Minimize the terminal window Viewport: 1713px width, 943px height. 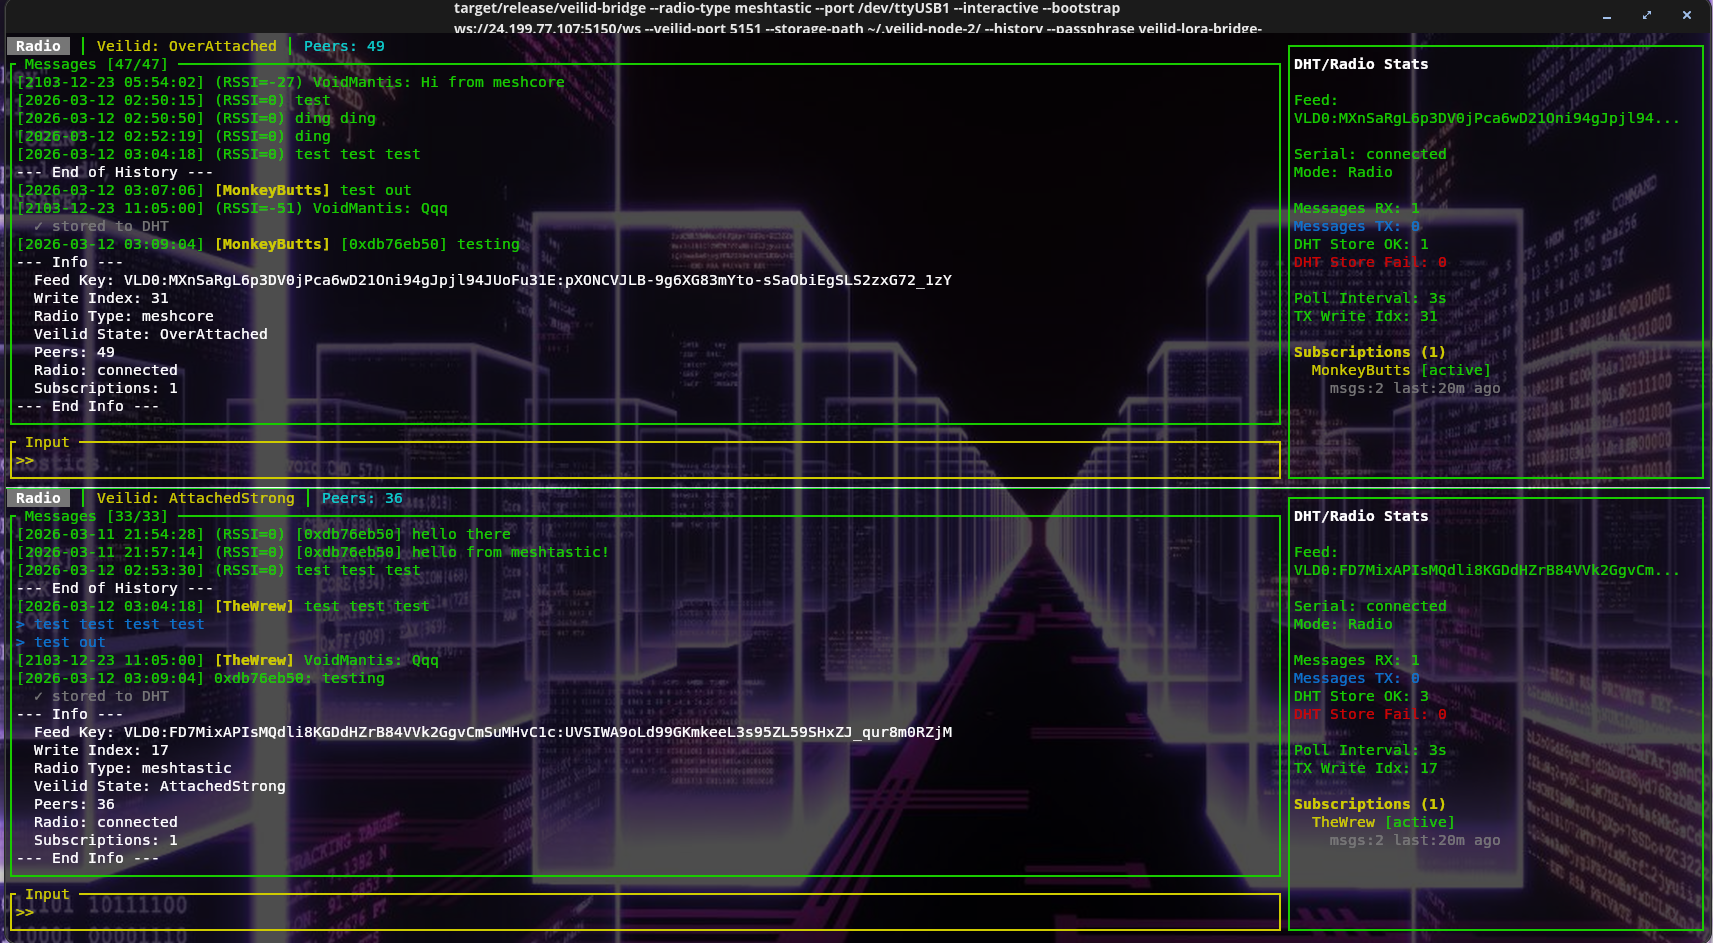point(1607,16)
